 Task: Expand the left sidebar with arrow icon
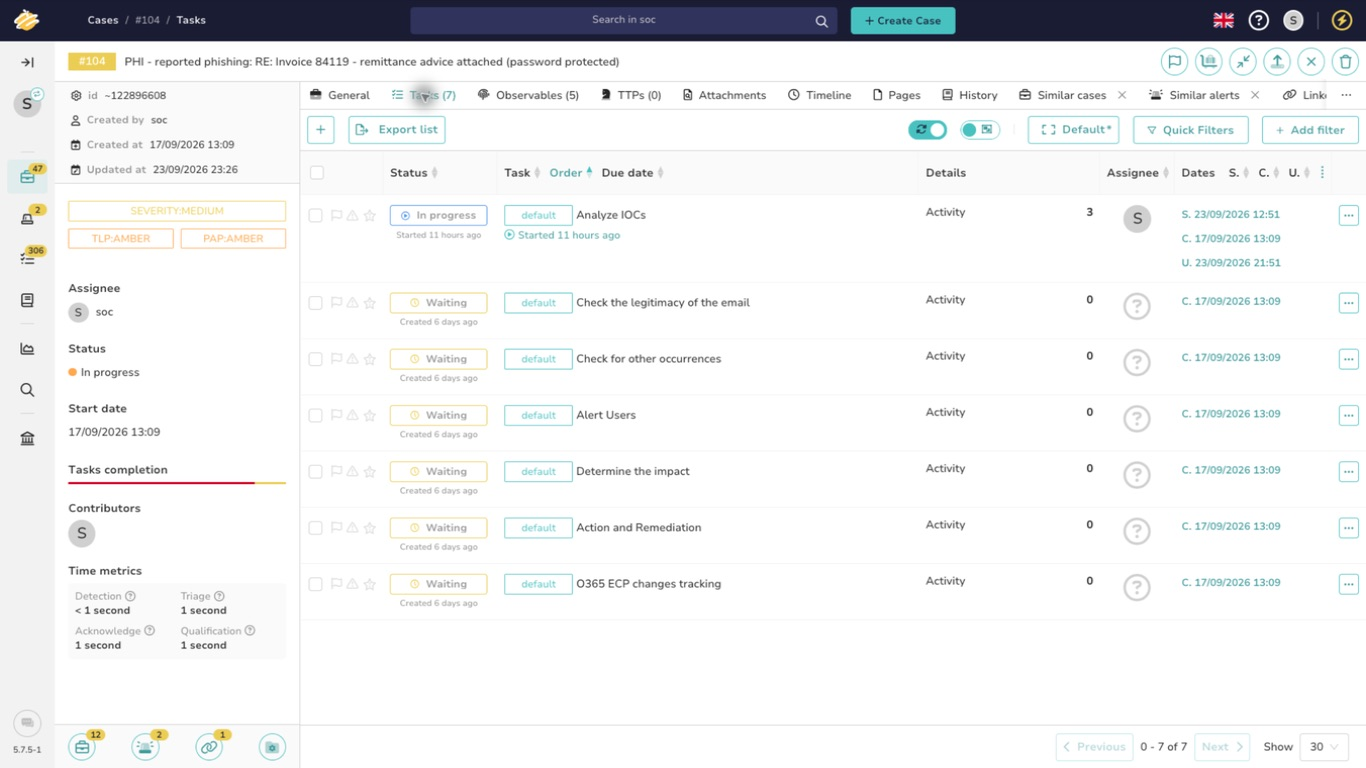pyautogui.click(x=27, y=62)
